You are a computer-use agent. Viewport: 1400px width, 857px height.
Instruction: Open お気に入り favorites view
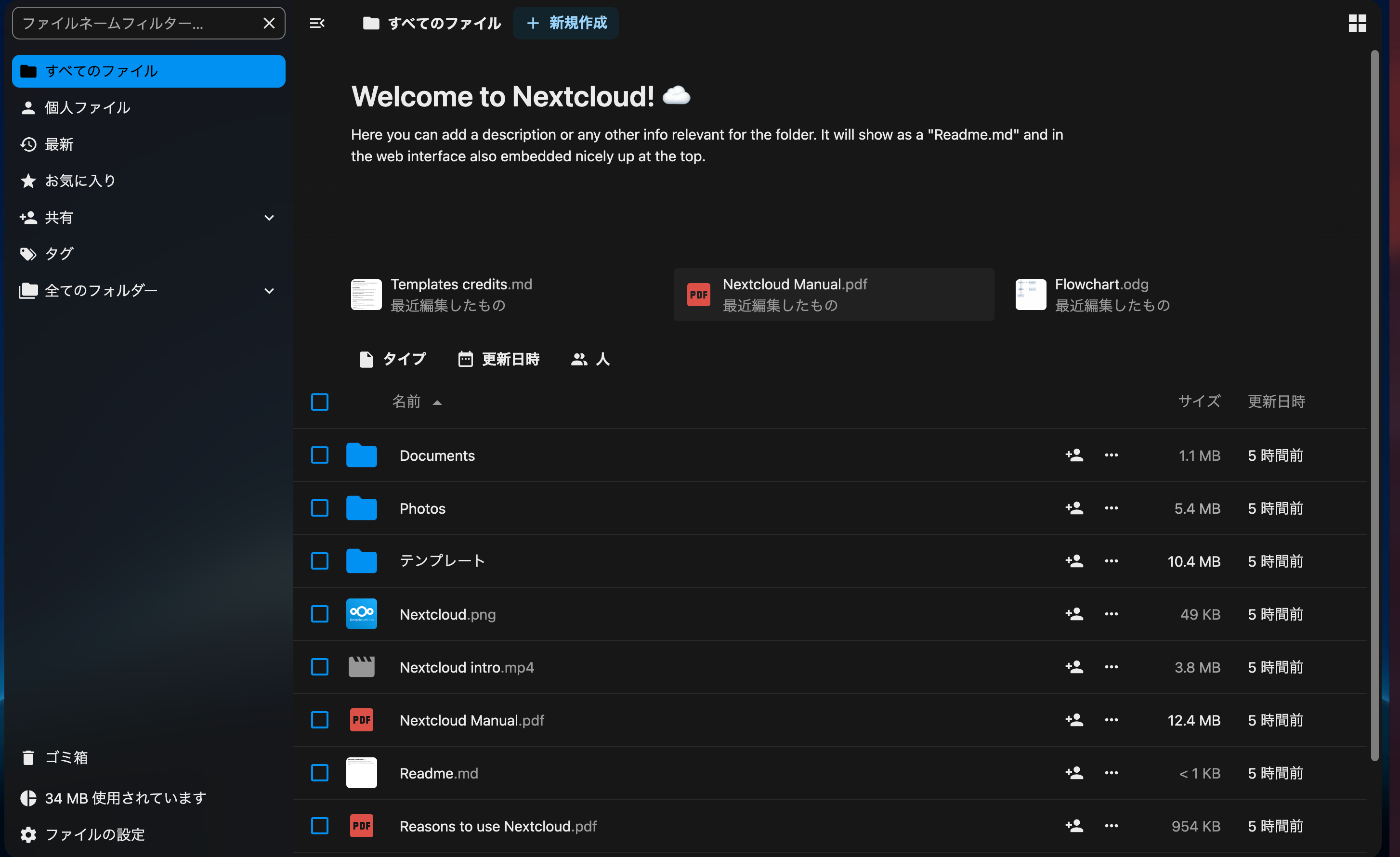tap(149, 181)
